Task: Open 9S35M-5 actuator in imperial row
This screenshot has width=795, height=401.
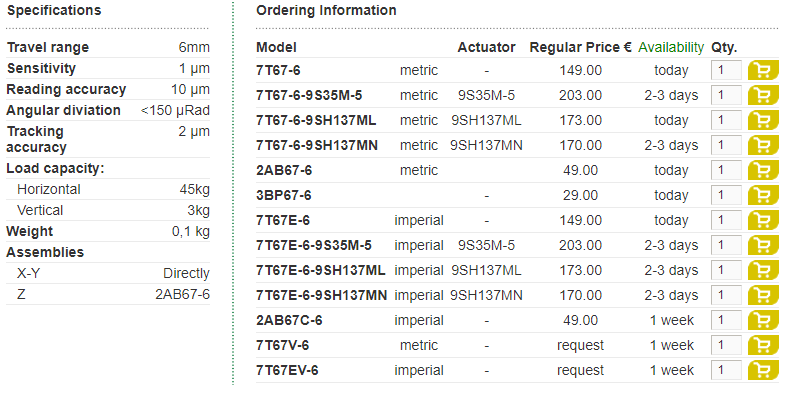Action: pyautogui.click(x=486, y=245)
